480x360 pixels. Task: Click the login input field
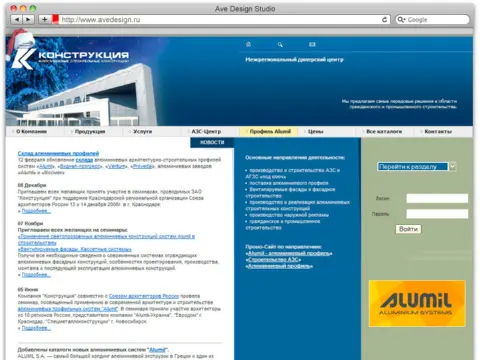coord(437,198)
